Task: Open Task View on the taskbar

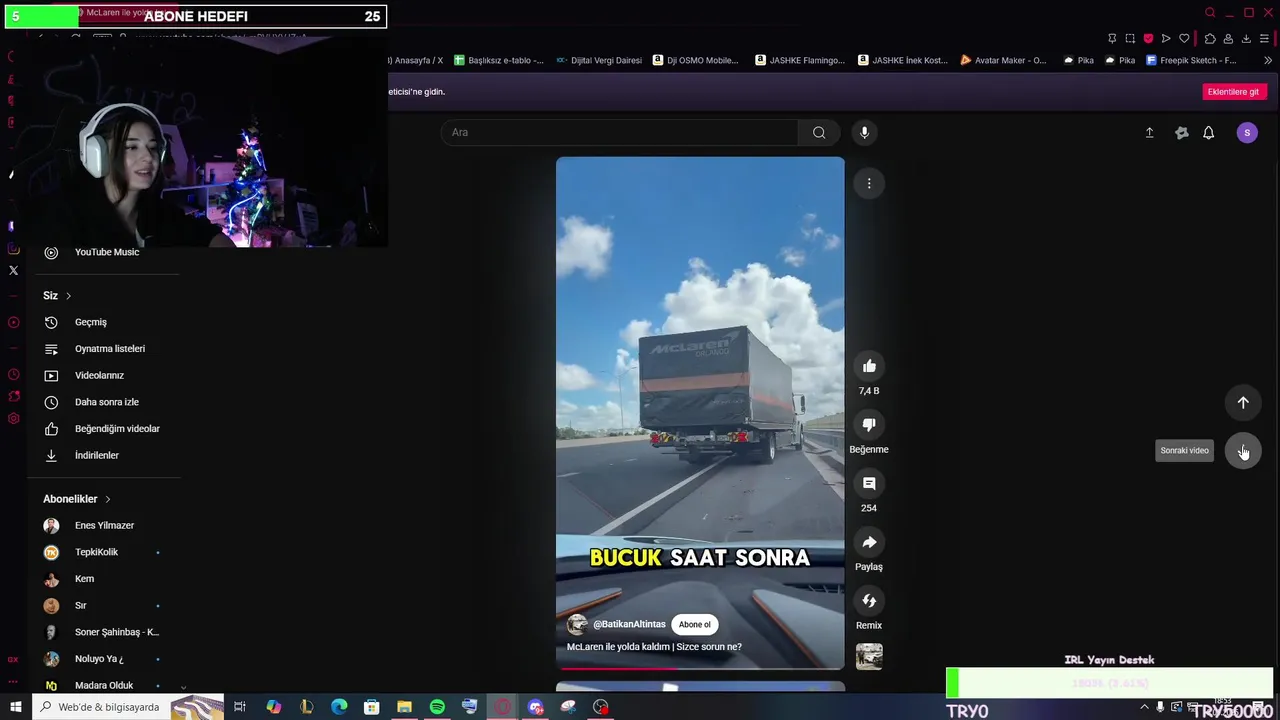Action: click(x=240, y=707)
